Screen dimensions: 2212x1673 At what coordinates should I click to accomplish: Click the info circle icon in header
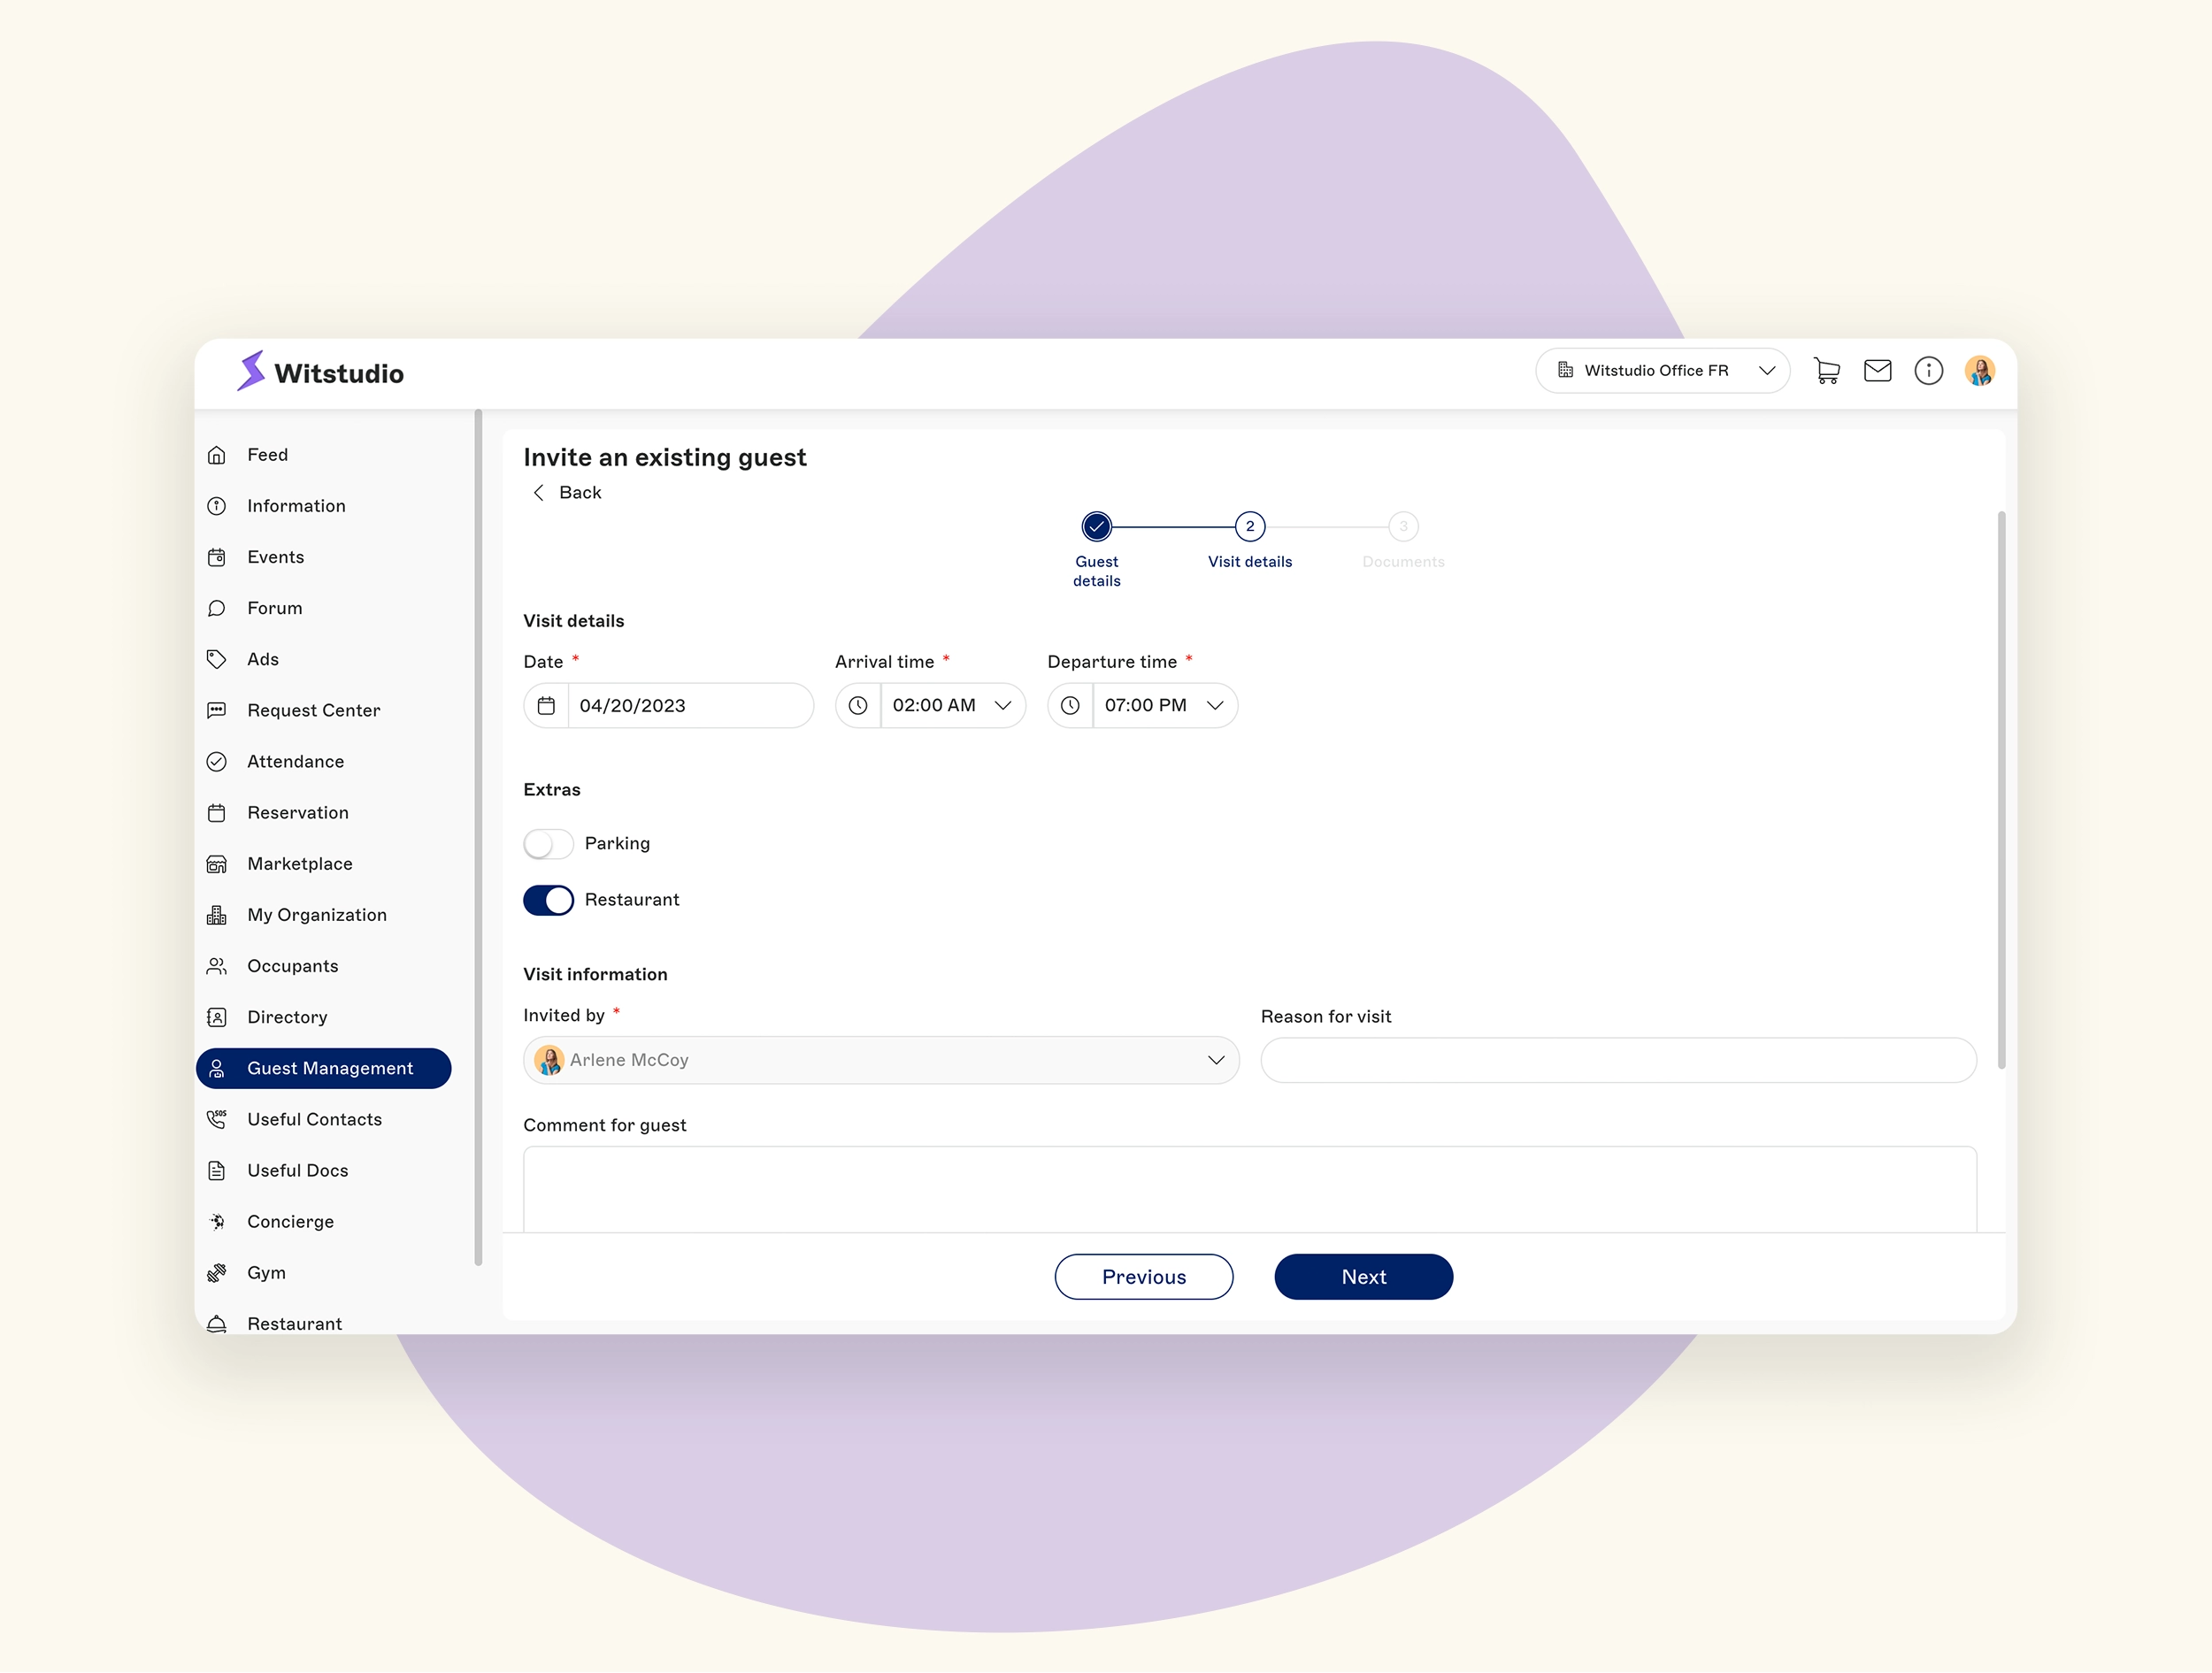(1928, 371)
